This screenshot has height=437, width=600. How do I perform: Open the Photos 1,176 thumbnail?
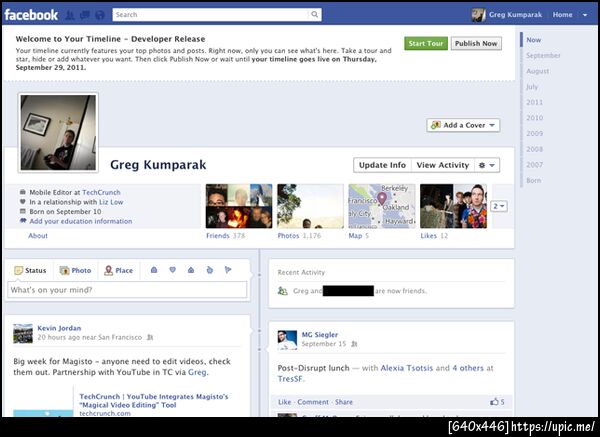coord(310,206)
